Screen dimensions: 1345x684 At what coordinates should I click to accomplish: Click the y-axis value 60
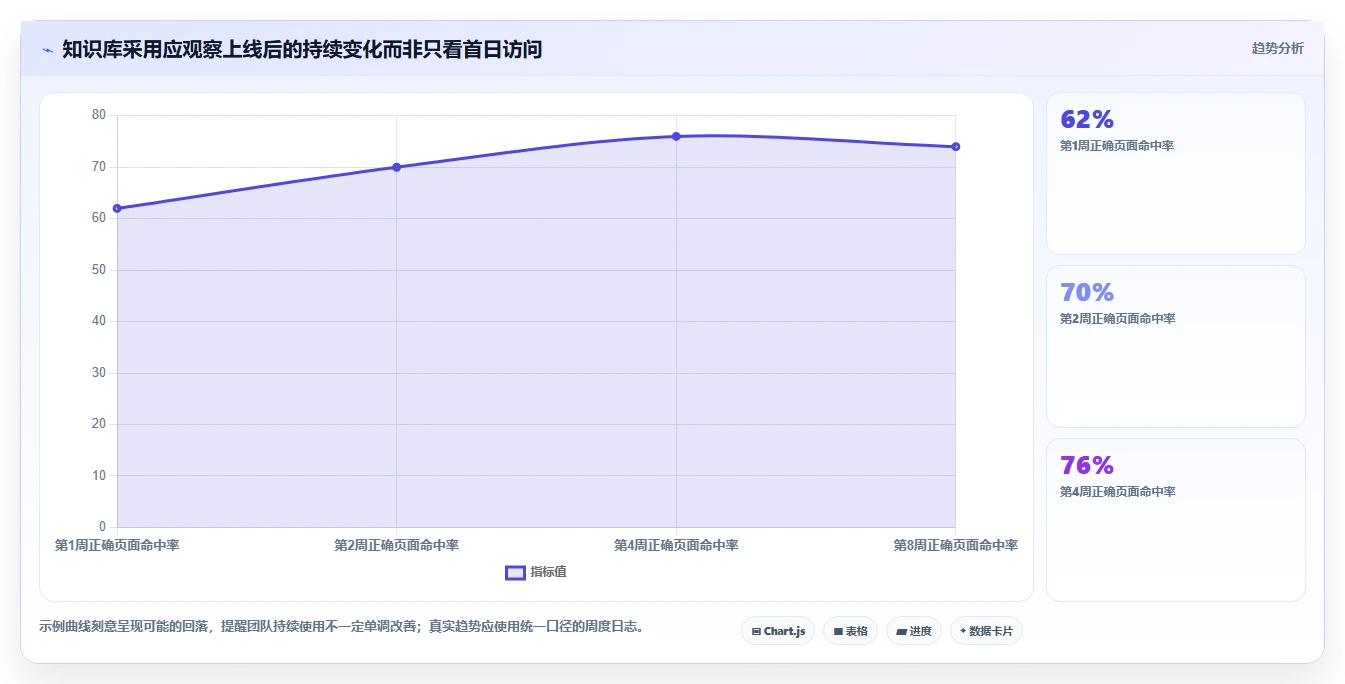tap(98, 218)
